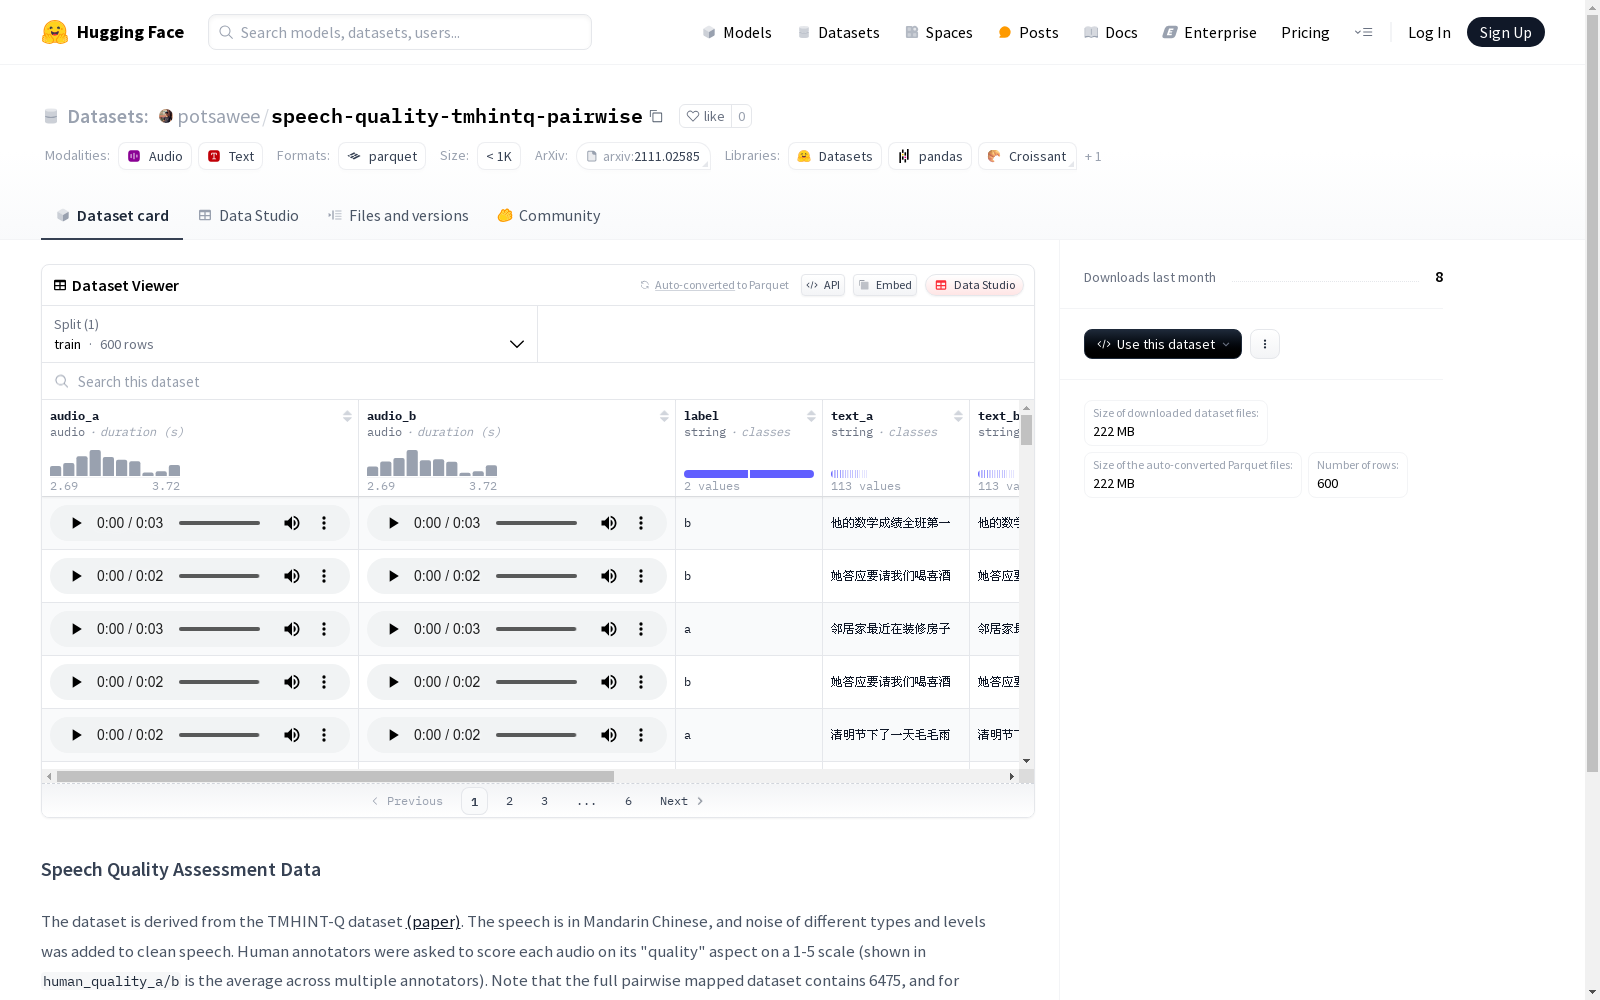Image resolution: width=1600 pixels, height=1000 pixels.
Task: Play audio_b in the first row
Action: click(x=394, y=523)
